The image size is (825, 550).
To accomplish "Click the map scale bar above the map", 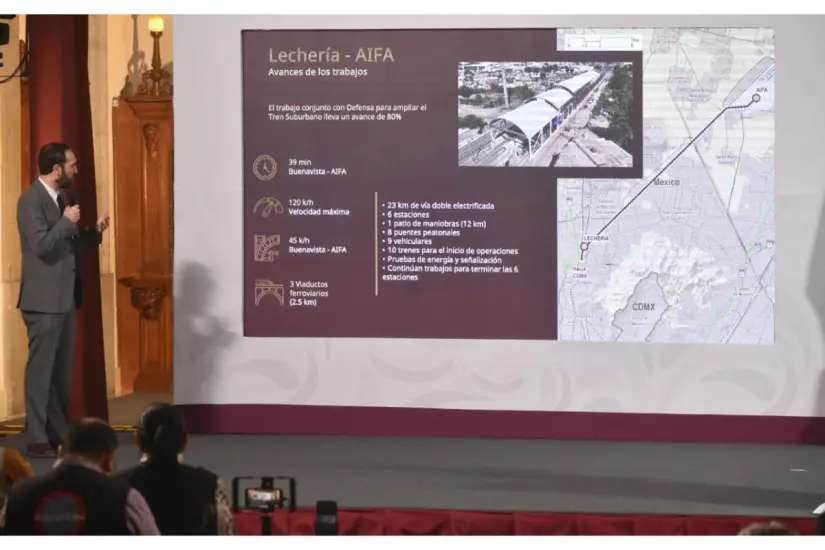I will pos(604,42).
